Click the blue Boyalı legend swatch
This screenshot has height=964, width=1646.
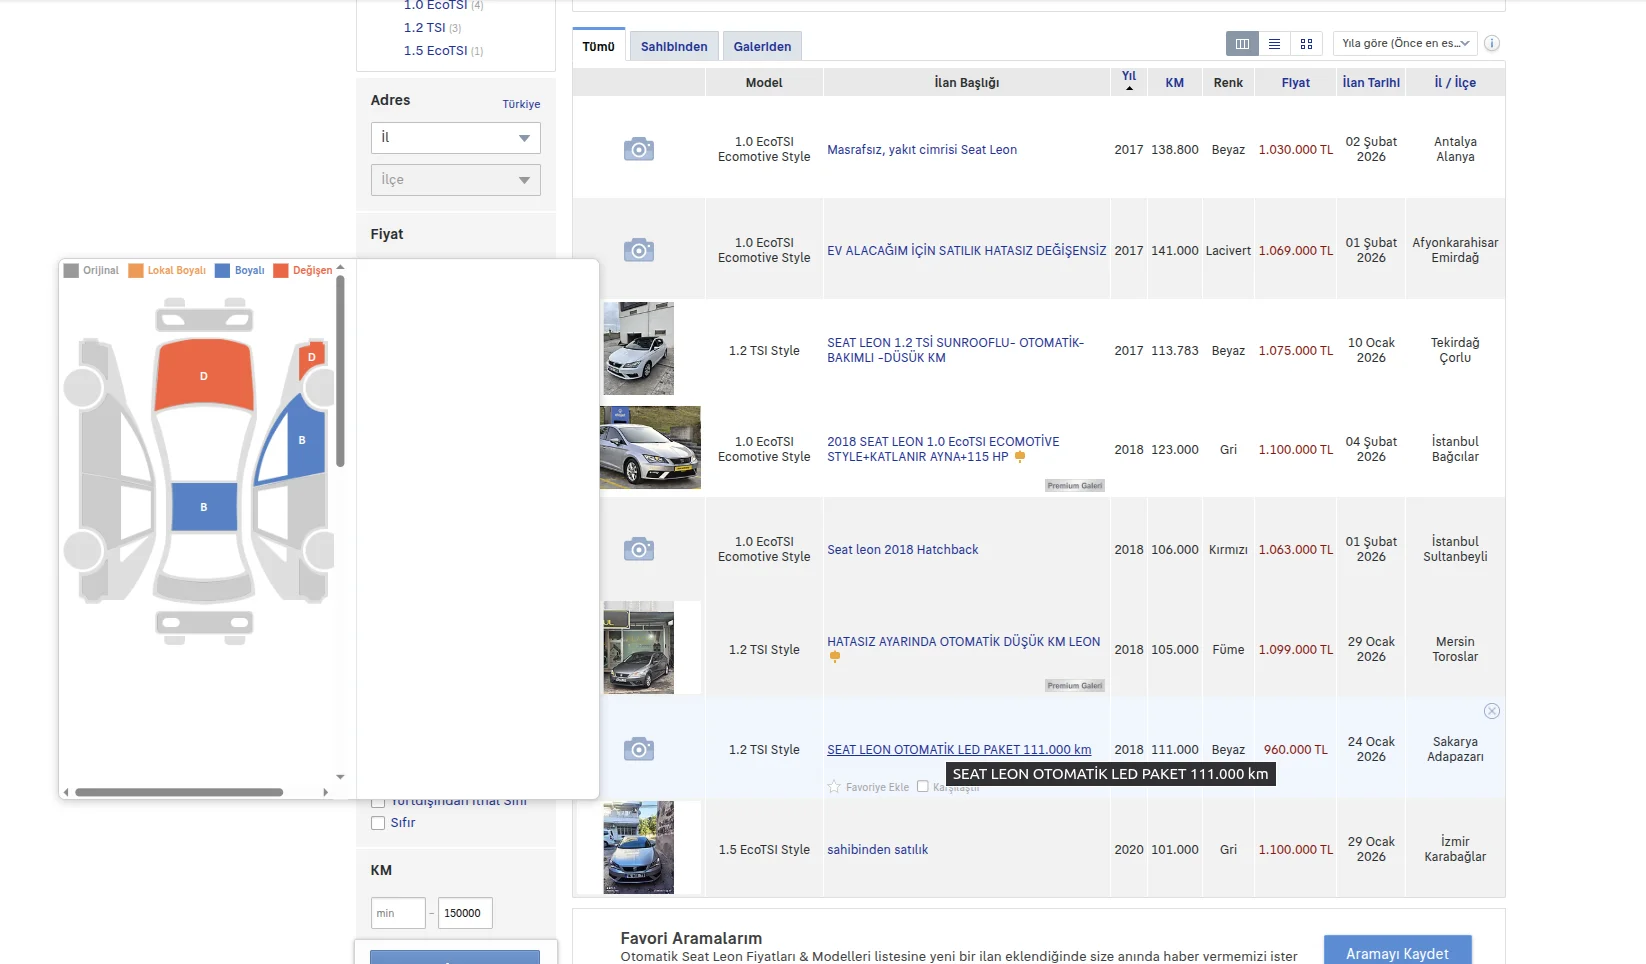click(x=223, y=270)
